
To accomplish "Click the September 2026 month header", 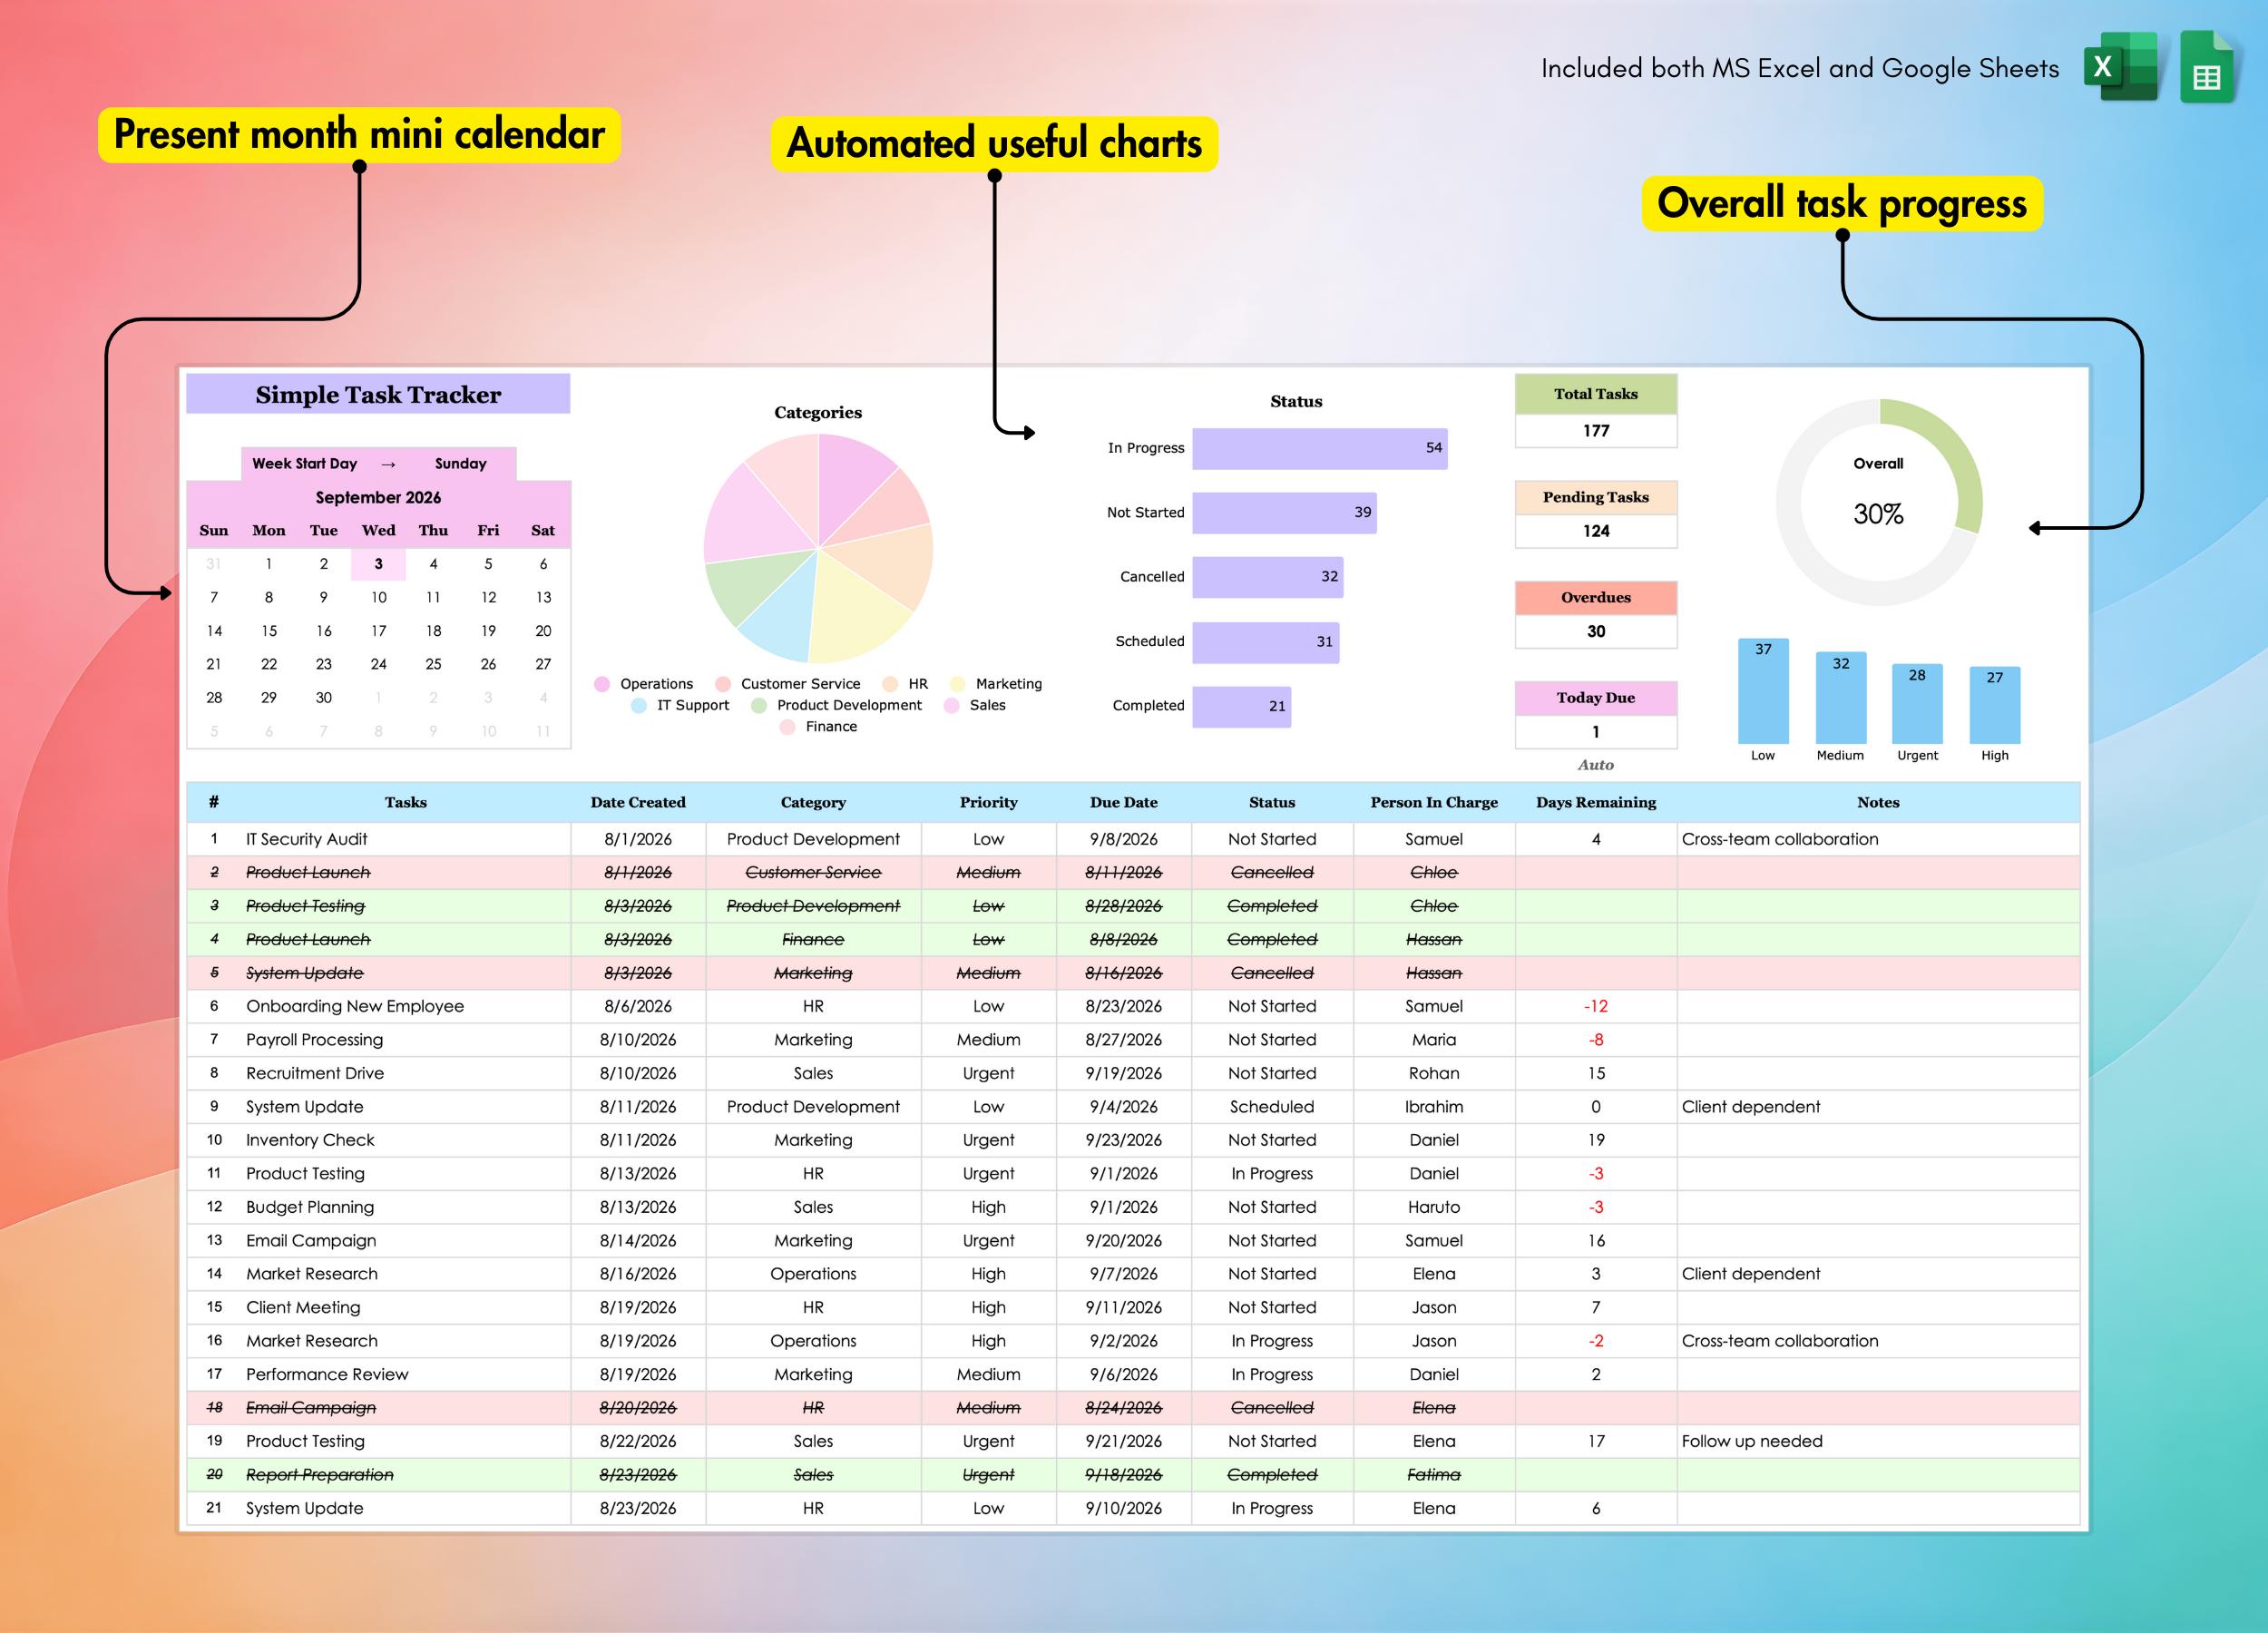I will click(378, 497).
